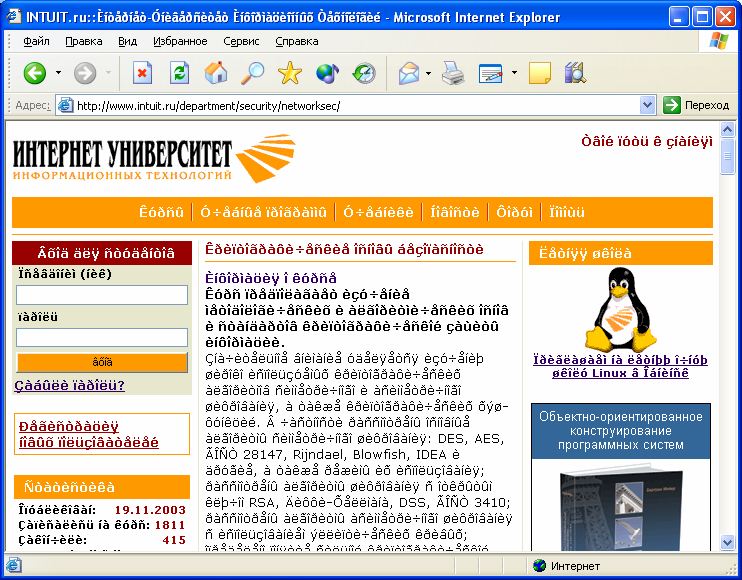Expand the Mail button dropdown arrow

[428, 73]
